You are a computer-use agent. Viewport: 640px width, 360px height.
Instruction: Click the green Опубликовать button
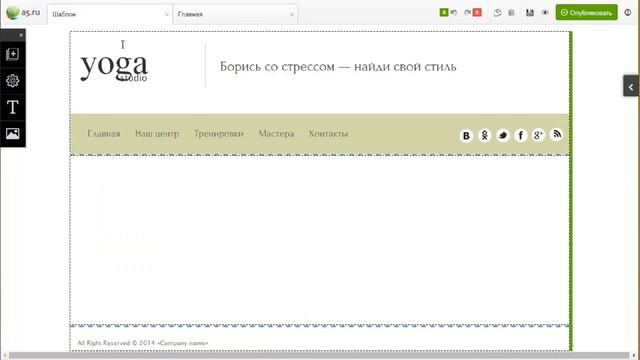pos(587,13)
